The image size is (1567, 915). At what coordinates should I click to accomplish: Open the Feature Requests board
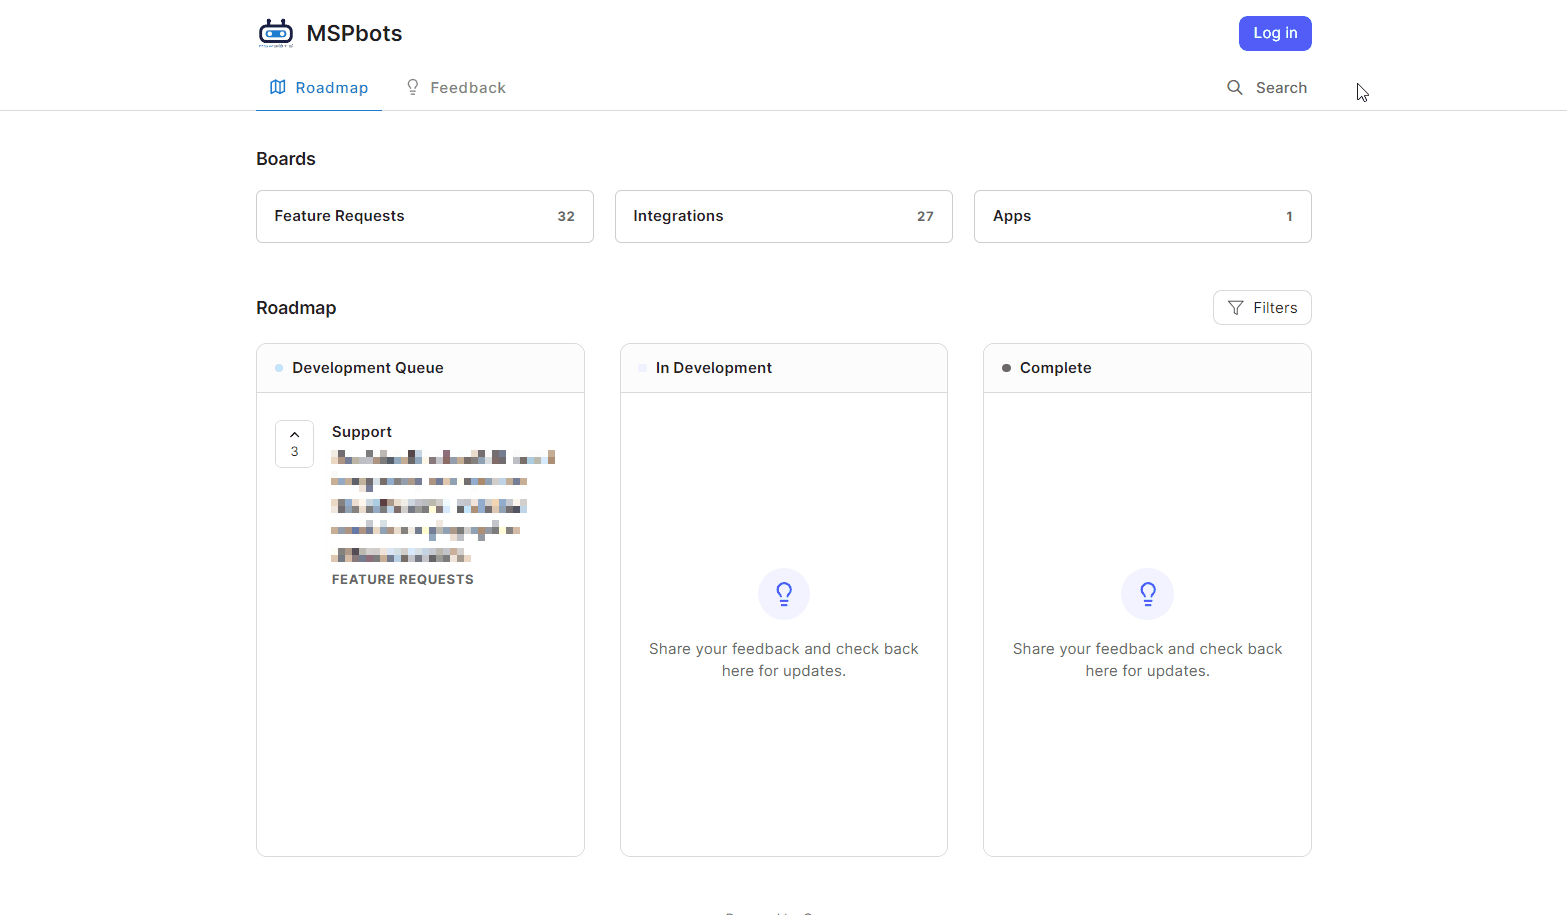(424, 216)
